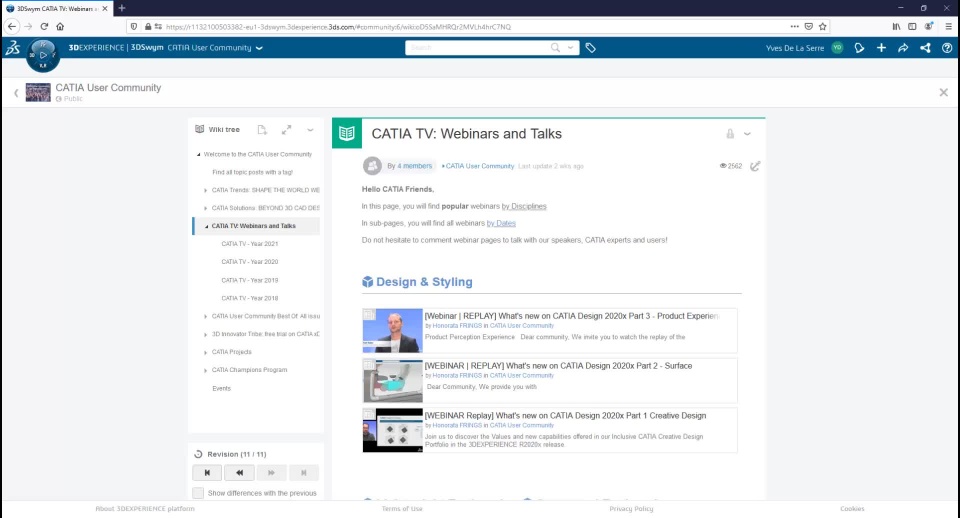
Task: Select CATIA TV - Year 2021 page
Action: click(x=250, y=244)
